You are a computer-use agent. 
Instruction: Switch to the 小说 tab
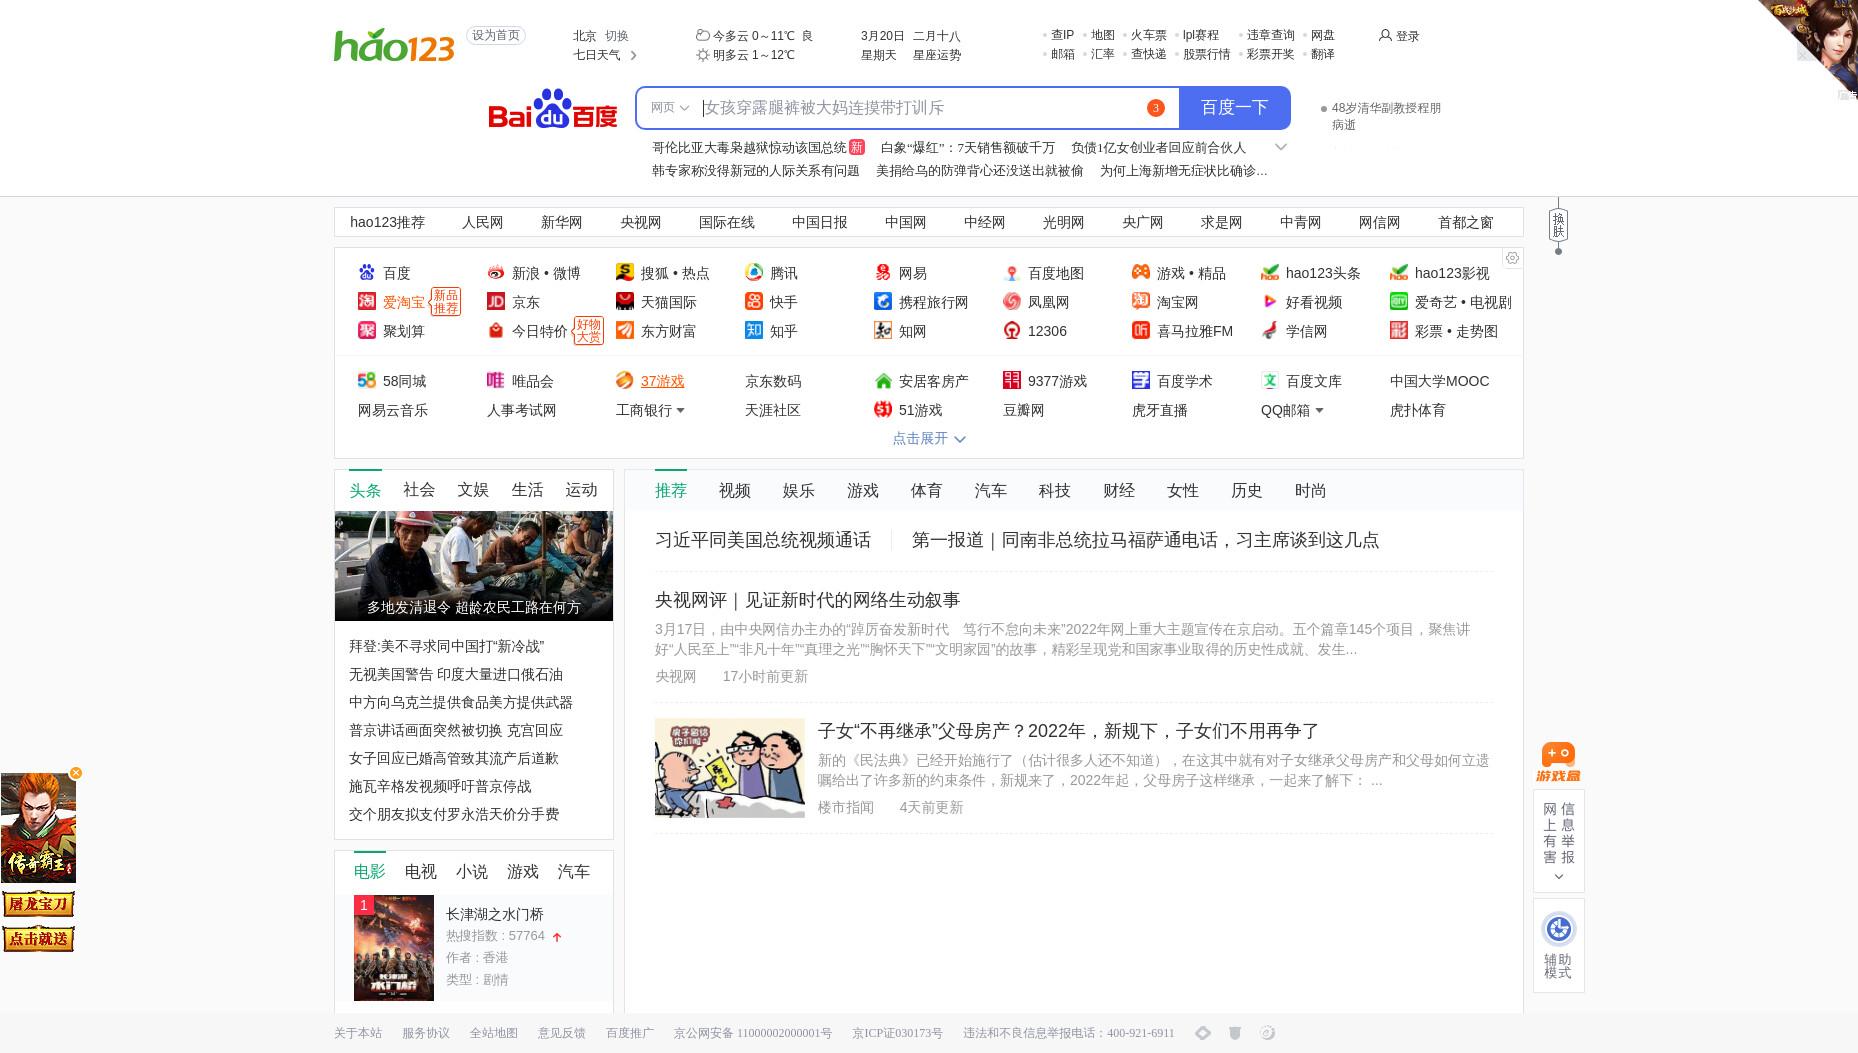coord(471,871)
